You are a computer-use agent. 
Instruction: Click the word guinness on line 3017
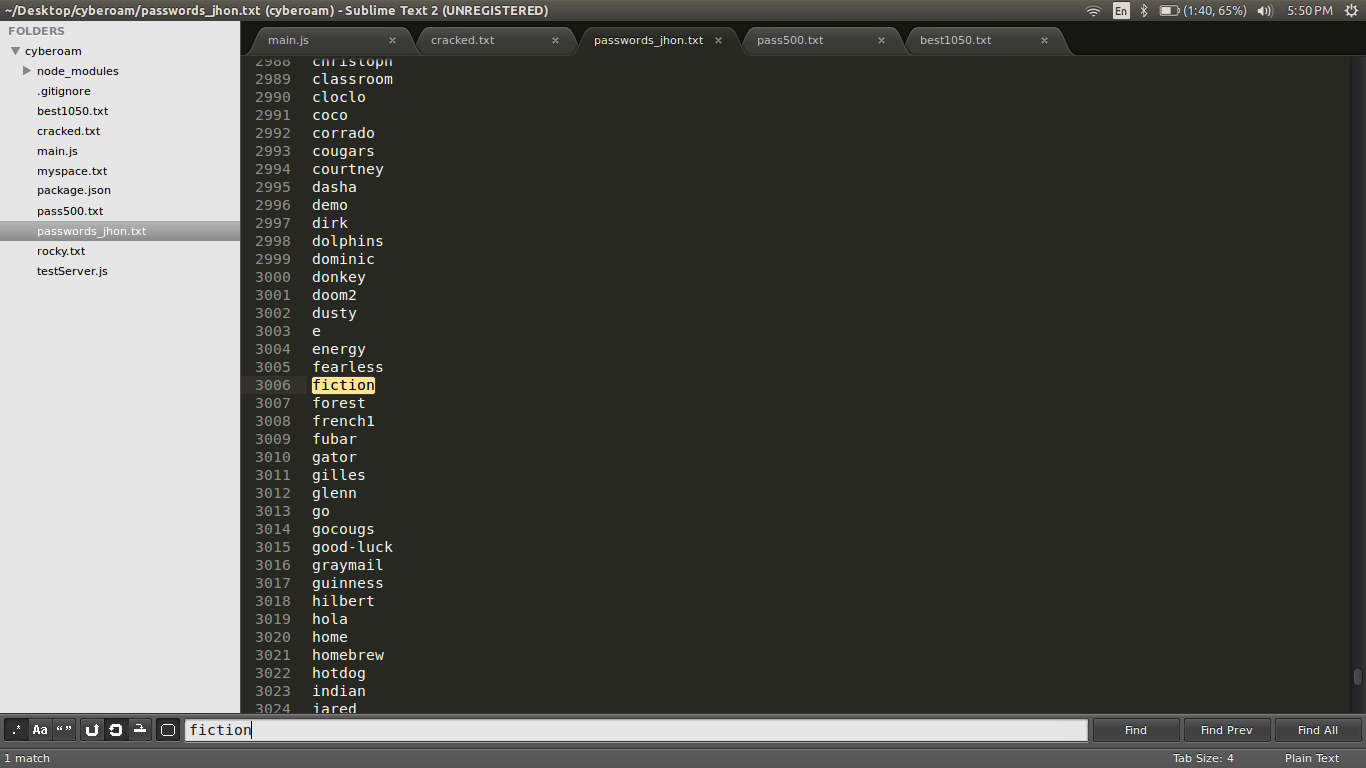(348, 583)
